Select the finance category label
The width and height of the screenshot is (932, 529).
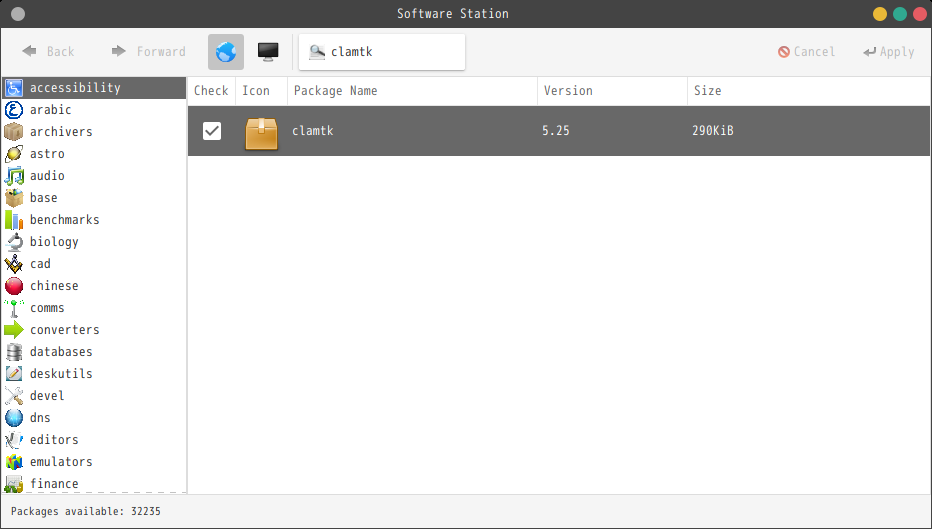coord(54,484)
